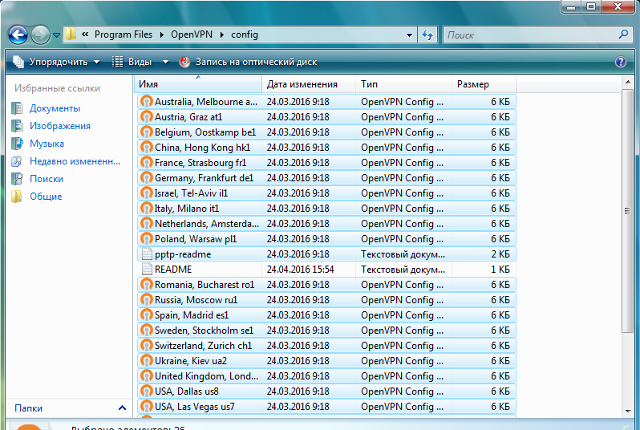The width and height of the screenshot is (640, 430).
Task: Click the Poland, Warsaw pl1 file icon
Action: point(146,239)
